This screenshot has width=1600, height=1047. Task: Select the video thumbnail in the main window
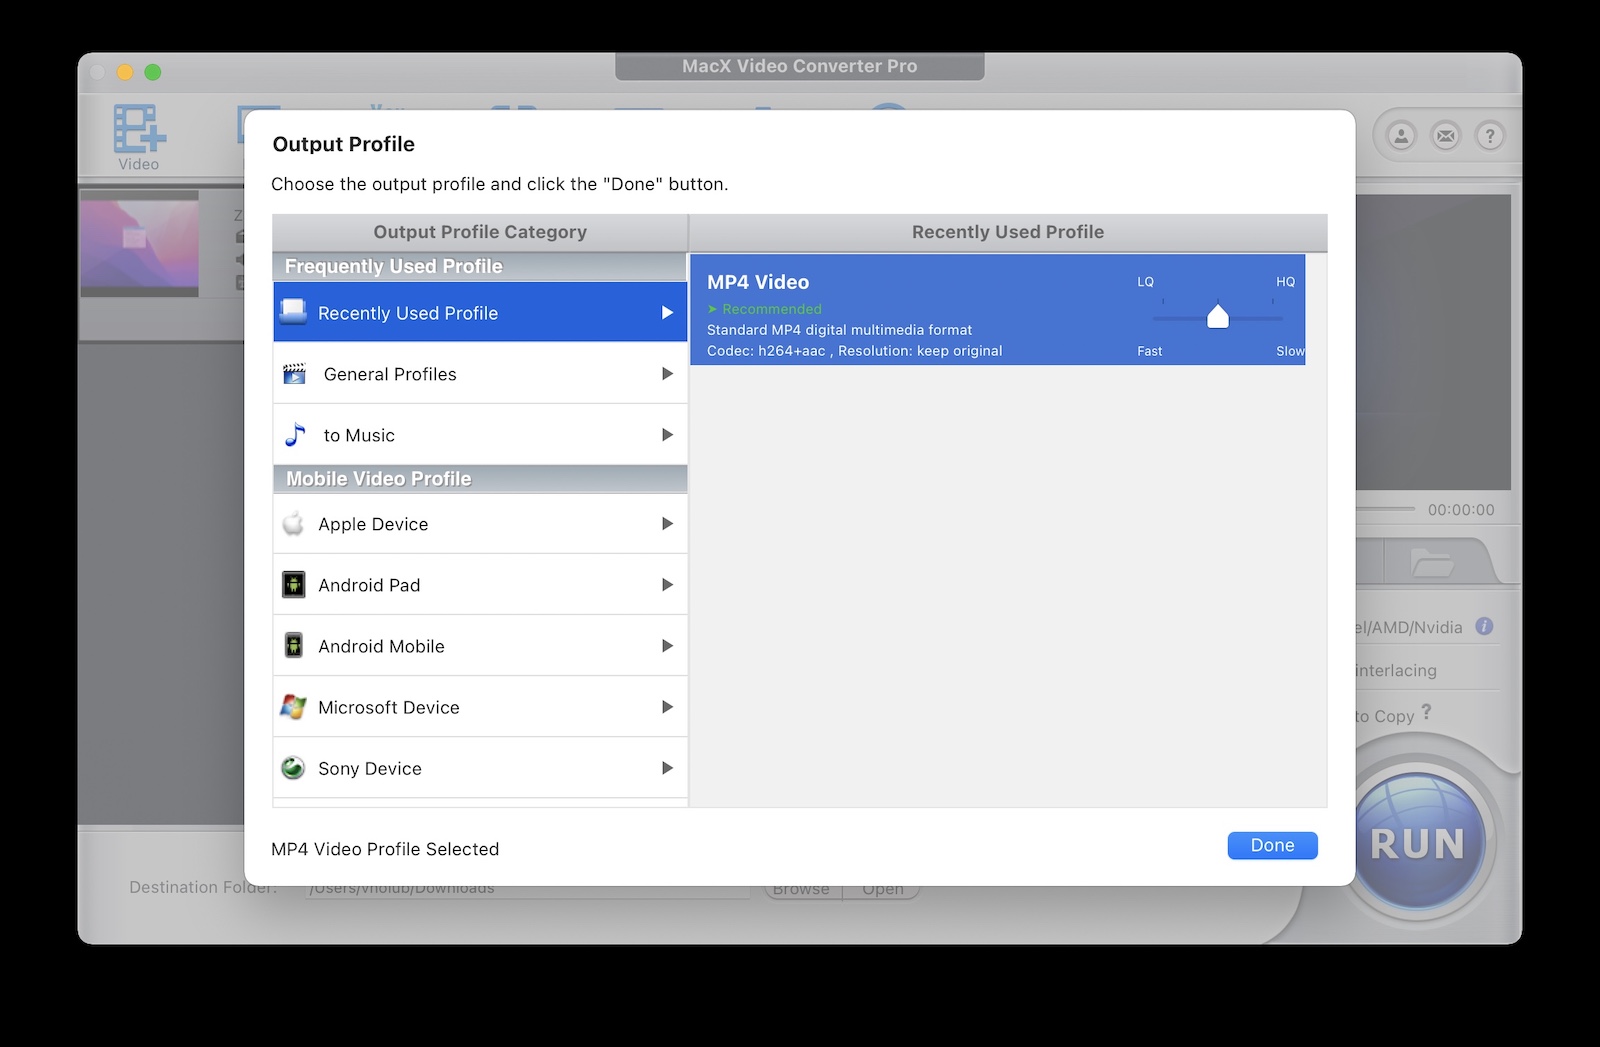(139, 244)
